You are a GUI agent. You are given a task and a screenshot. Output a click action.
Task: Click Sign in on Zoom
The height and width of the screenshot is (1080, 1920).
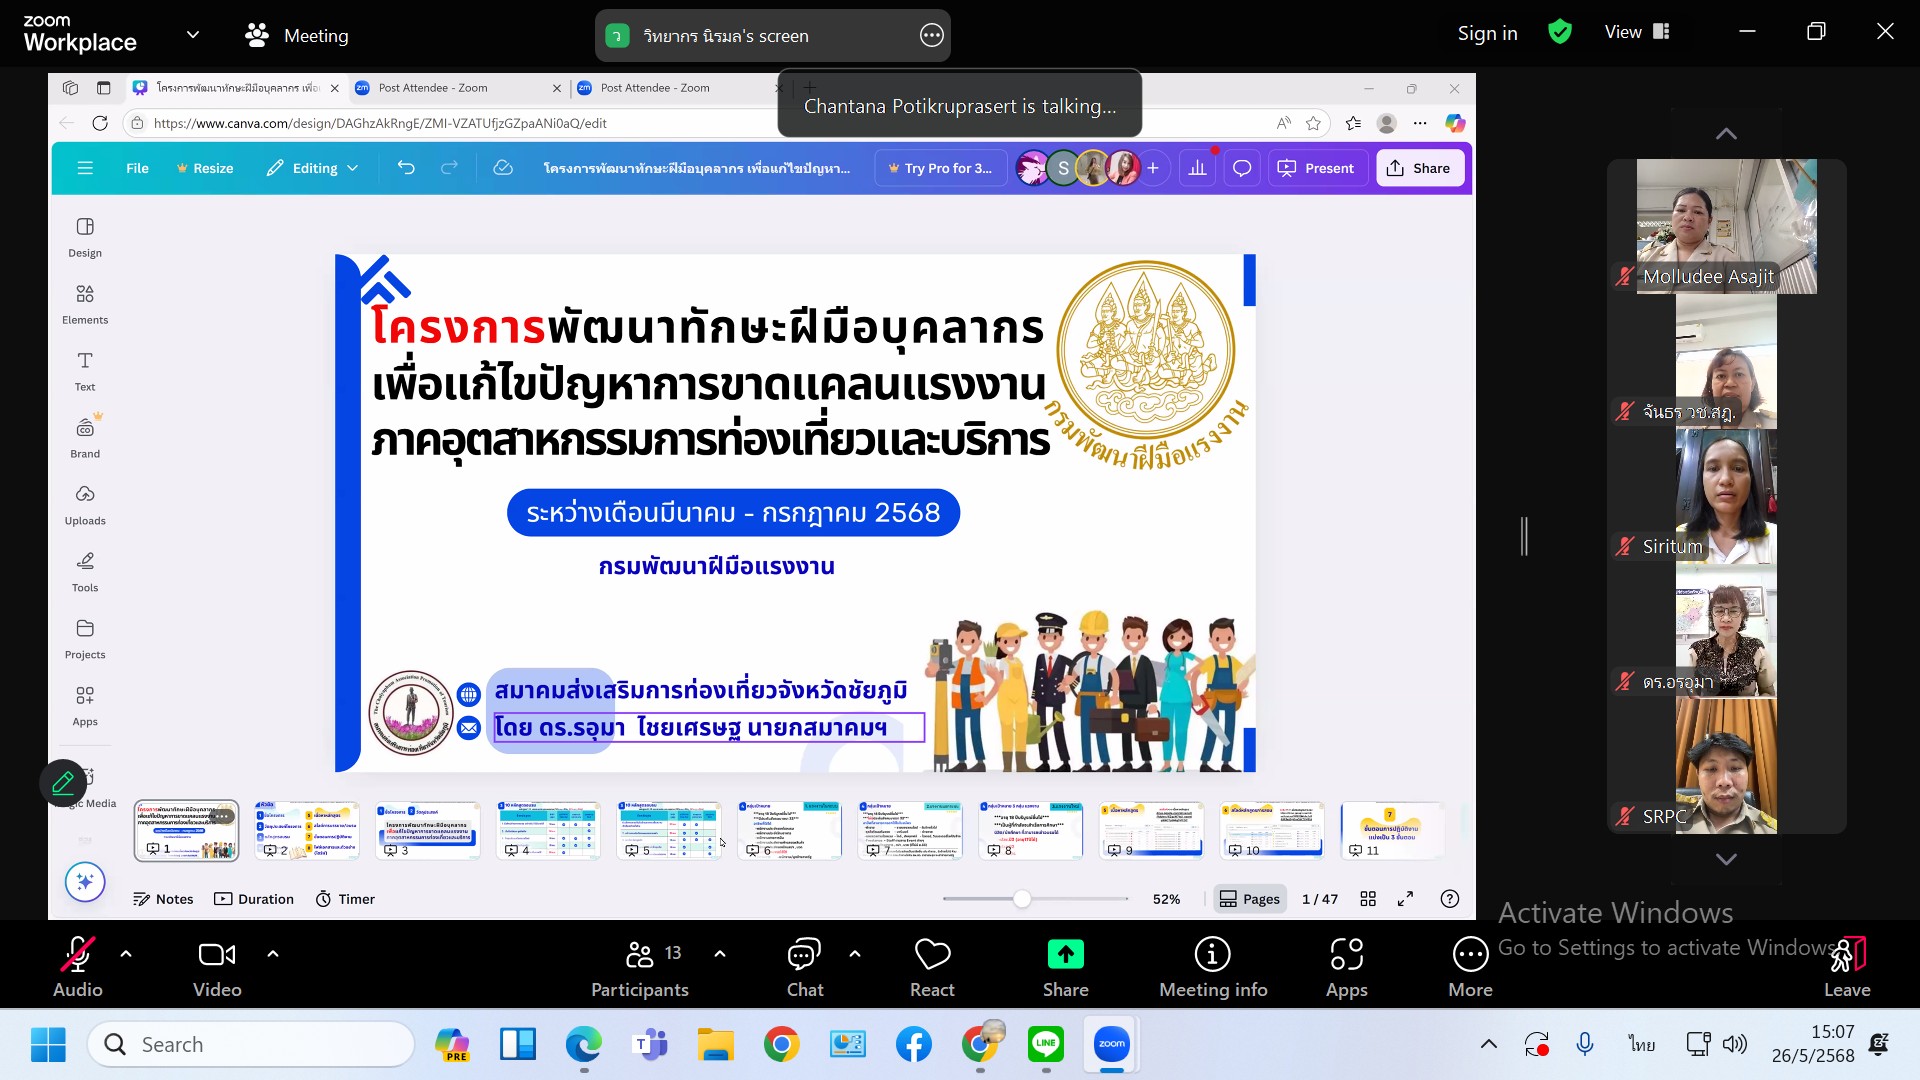1487,33
